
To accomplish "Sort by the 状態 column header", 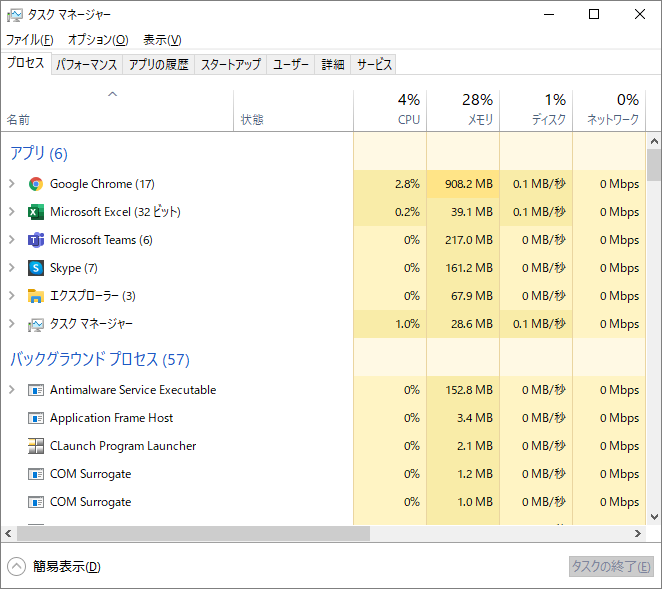I will tap(293, 111).
